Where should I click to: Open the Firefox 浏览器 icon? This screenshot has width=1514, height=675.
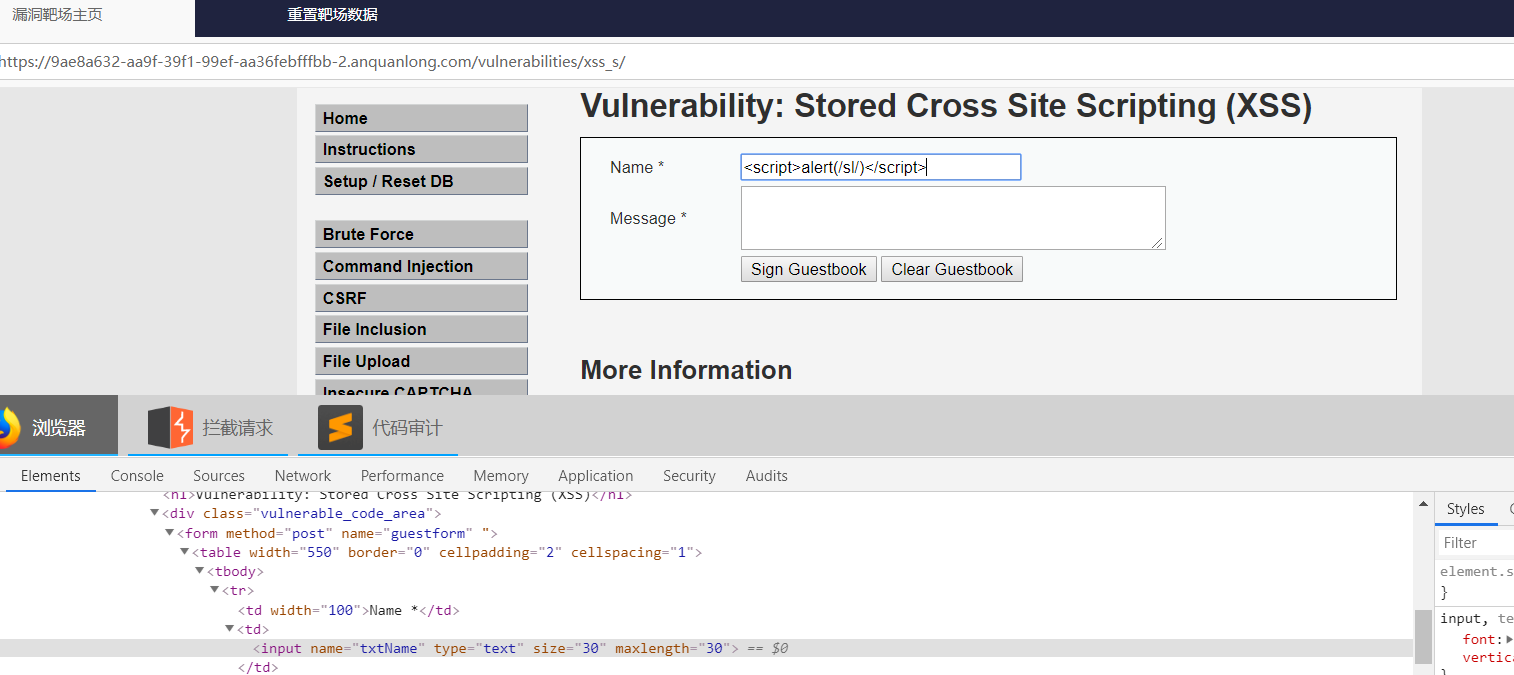tap(6, 427)
